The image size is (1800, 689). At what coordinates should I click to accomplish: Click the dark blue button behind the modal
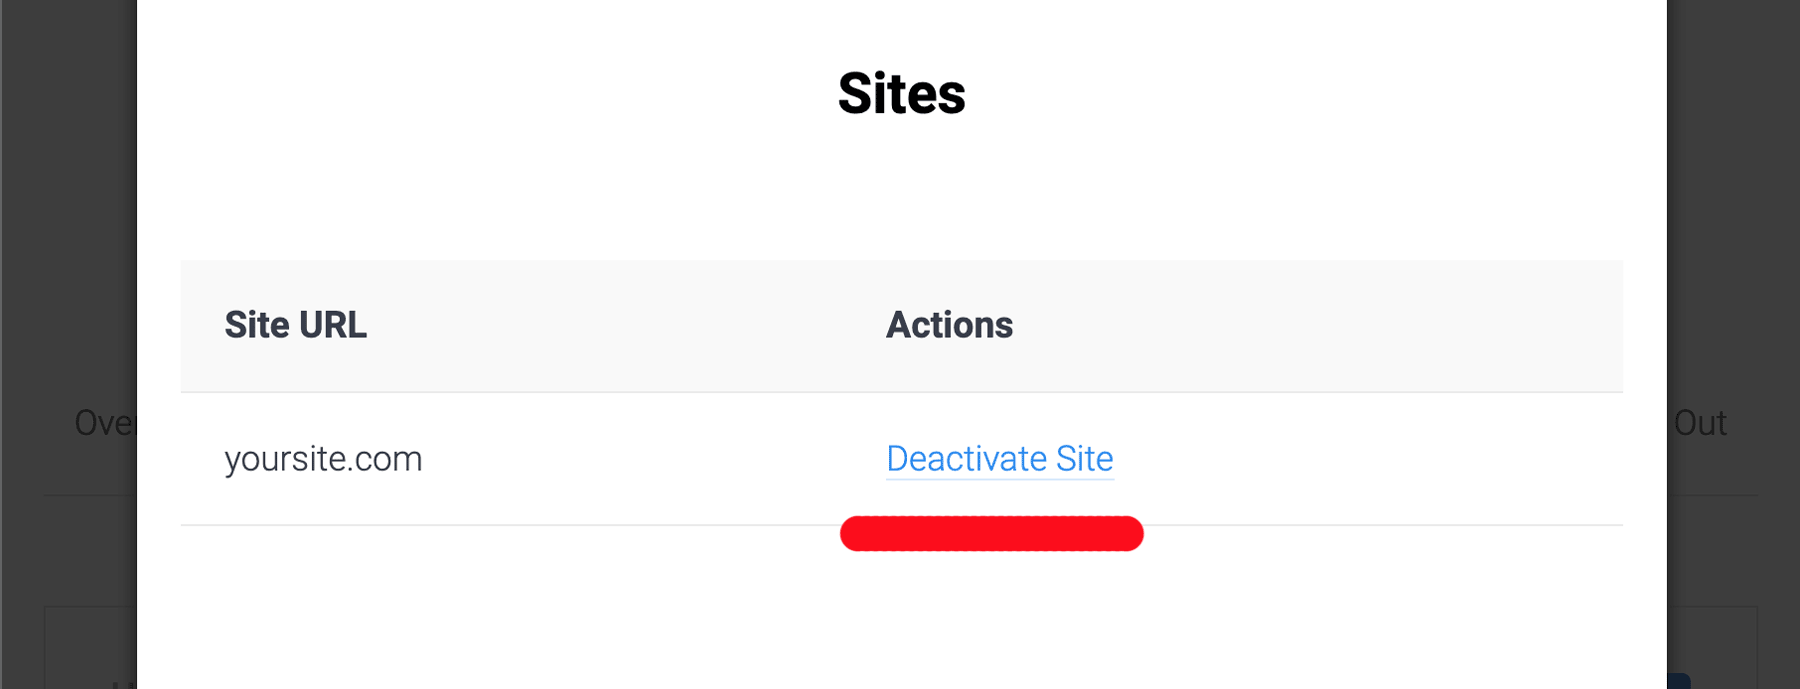click(1679, 681)
